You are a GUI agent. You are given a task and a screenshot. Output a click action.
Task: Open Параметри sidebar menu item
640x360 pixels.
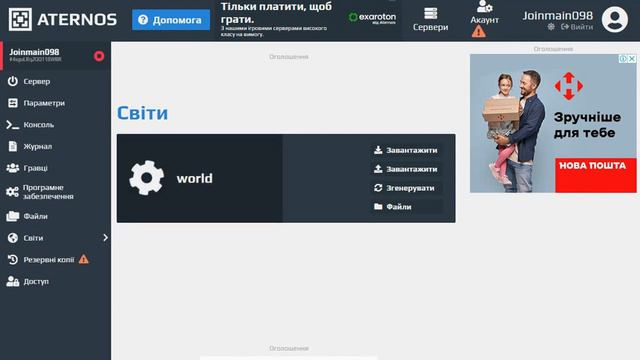pos(56,103)
